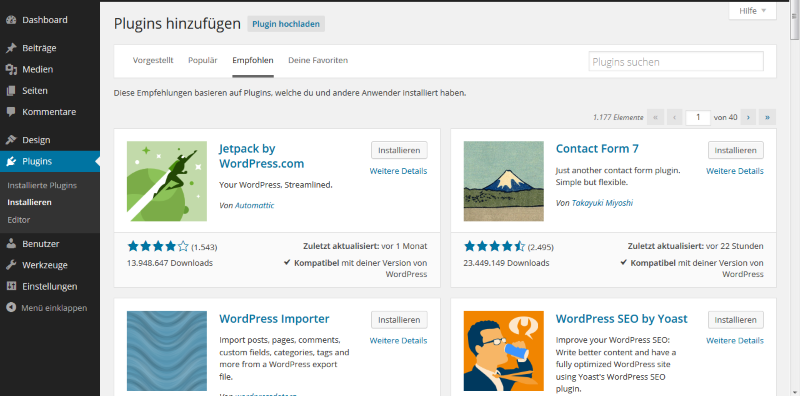Open the WordPress Importer title link
Screen dimensions: 800x396
pos(274,319)
